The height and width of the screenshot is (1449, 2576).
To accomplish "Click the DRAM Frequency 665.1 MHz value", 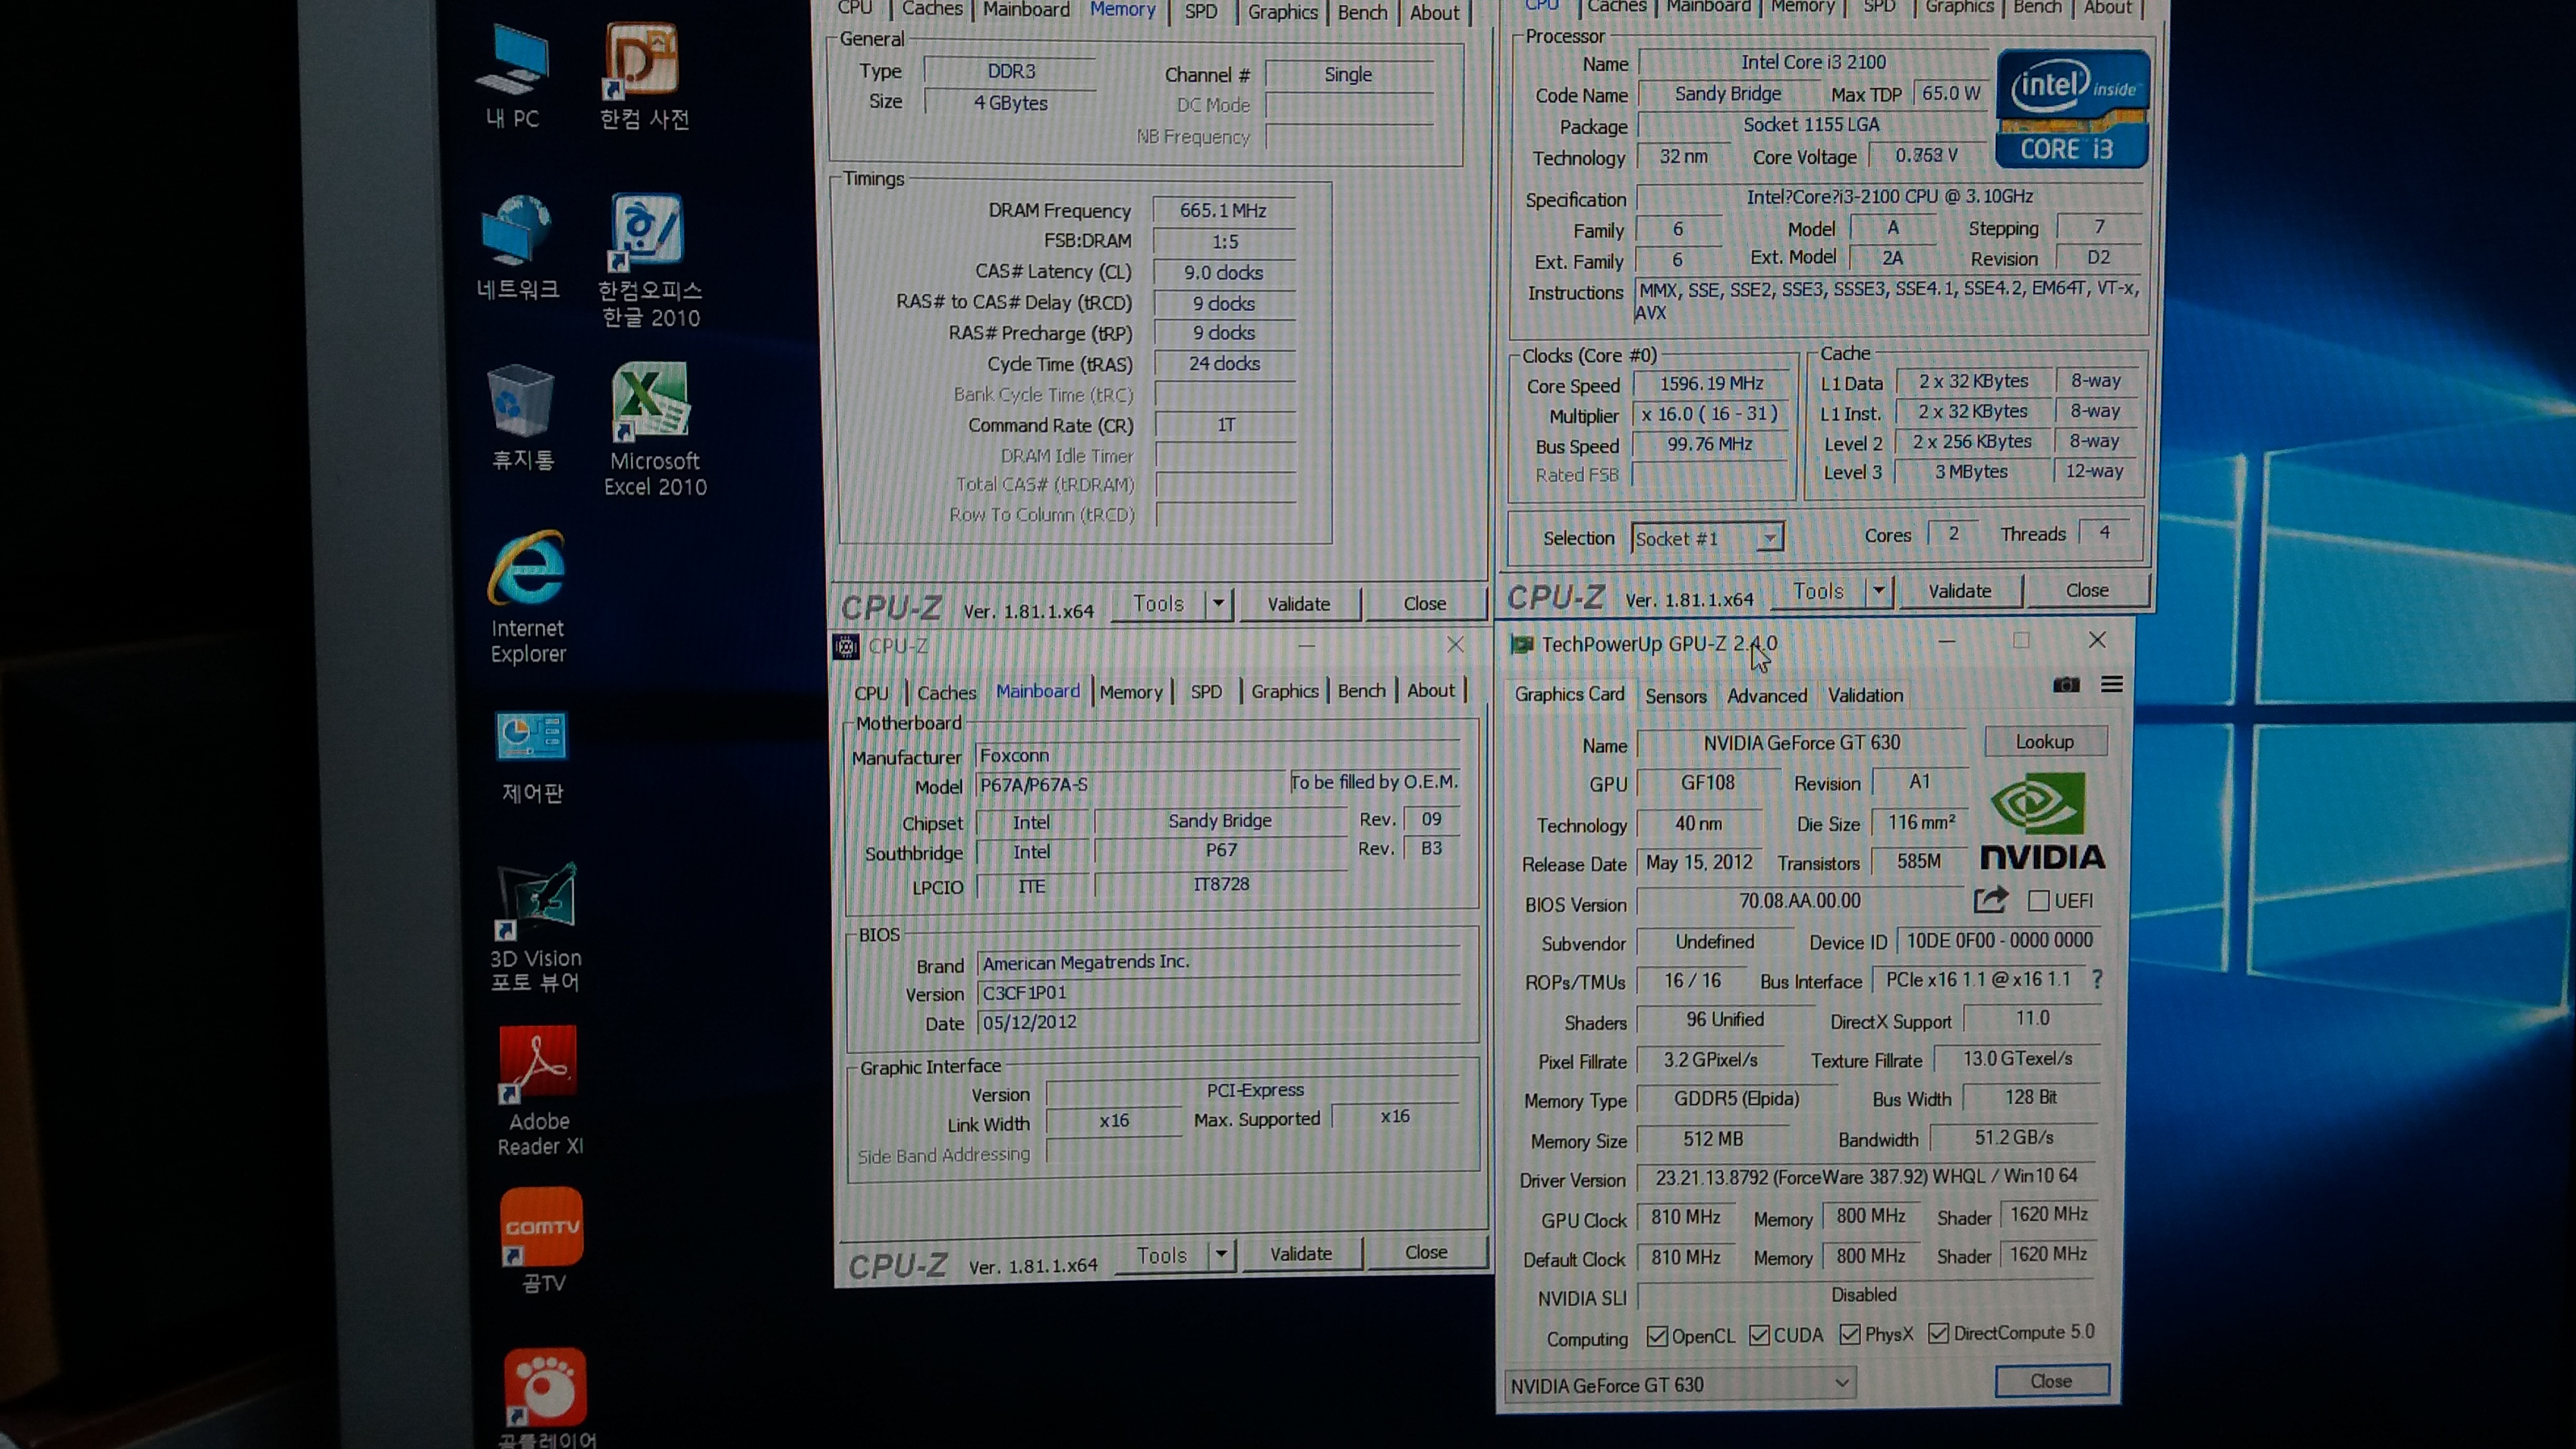I will coord(1223,210).
